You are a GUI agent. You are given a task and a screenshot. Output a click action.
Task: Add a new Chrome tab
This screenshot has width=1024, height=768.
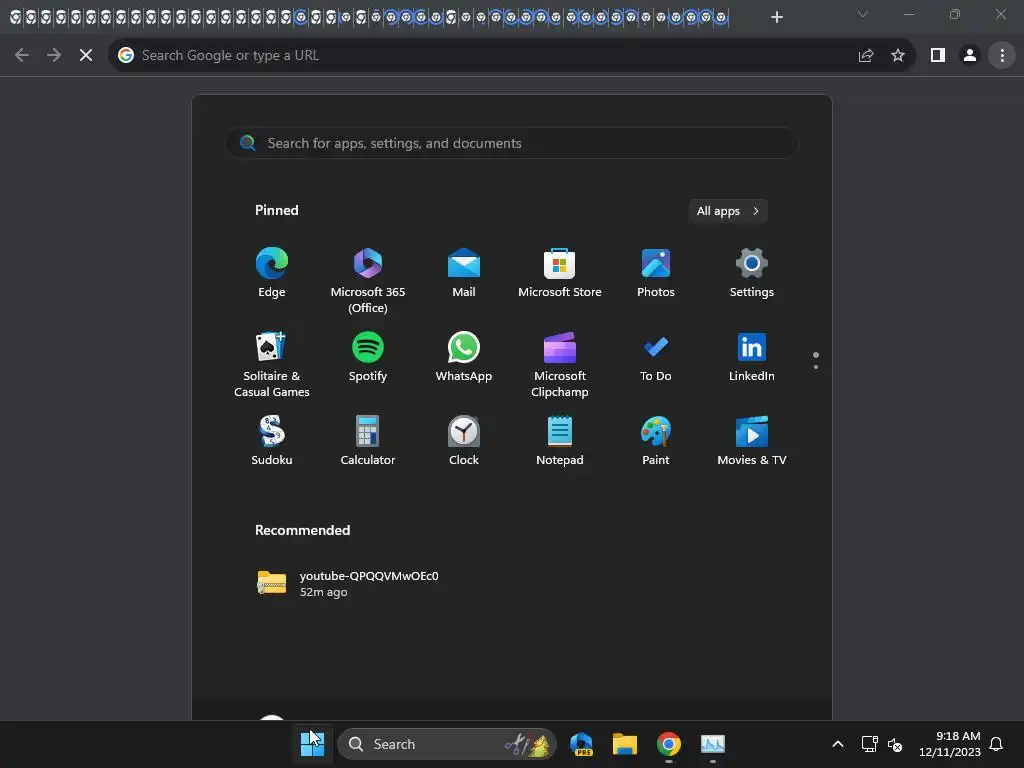(776, 17)
